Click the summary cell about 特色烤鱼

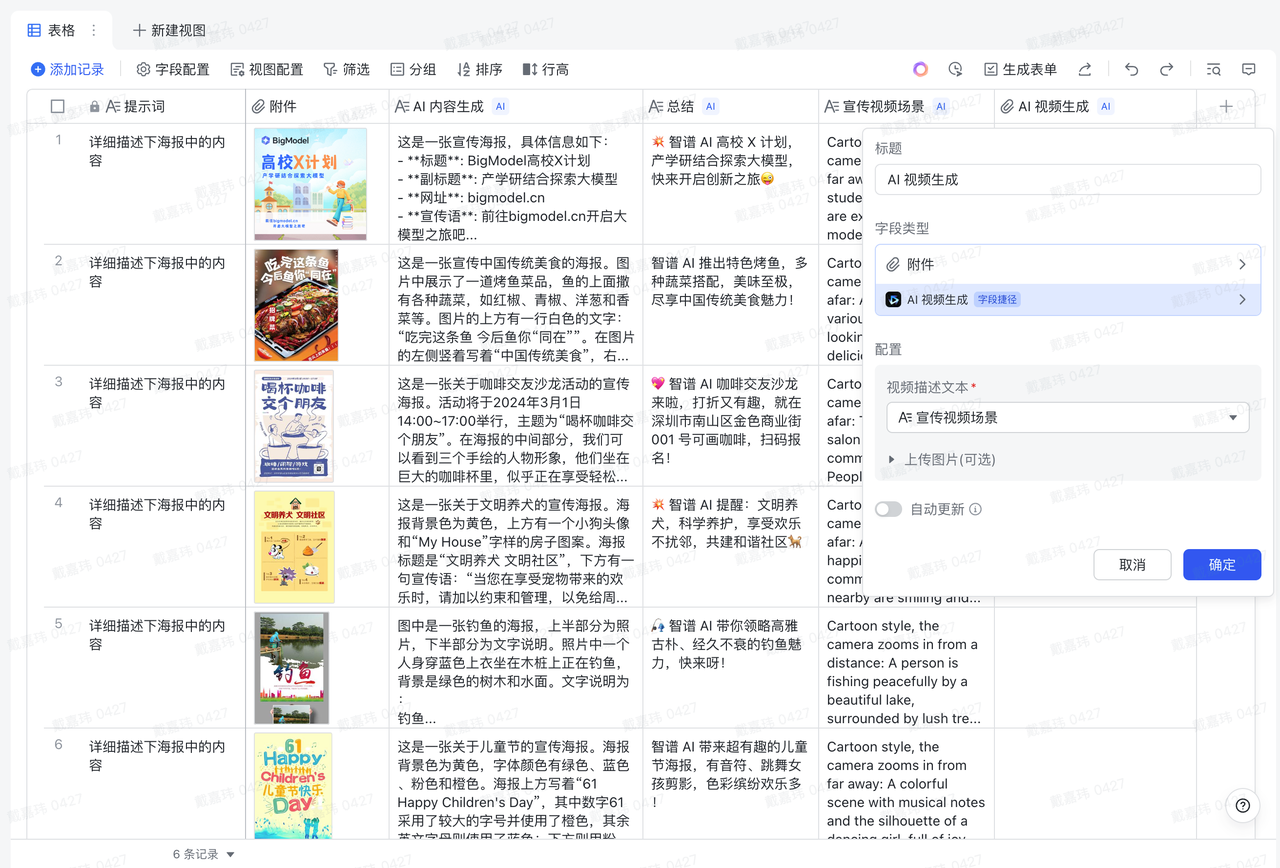pyautogui.click(x=731, y=305)
